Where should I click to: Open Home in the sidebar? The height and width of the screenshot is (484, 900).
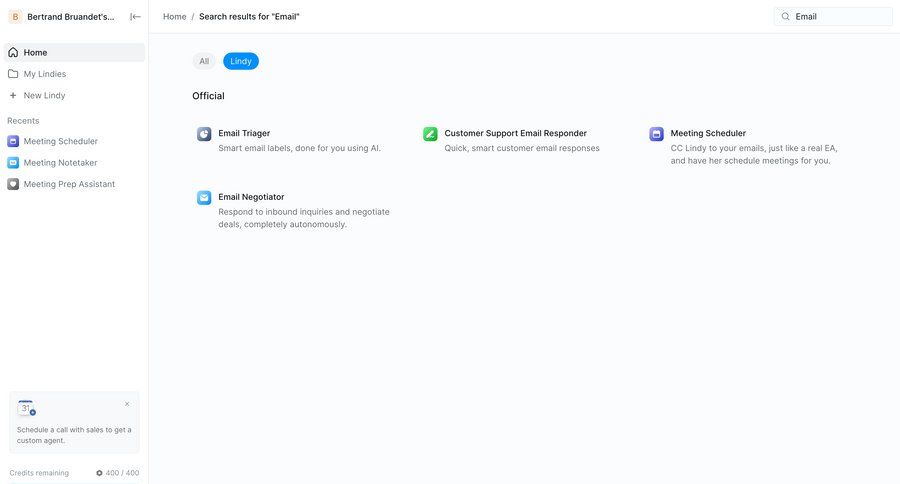click(x=74, y=52)
